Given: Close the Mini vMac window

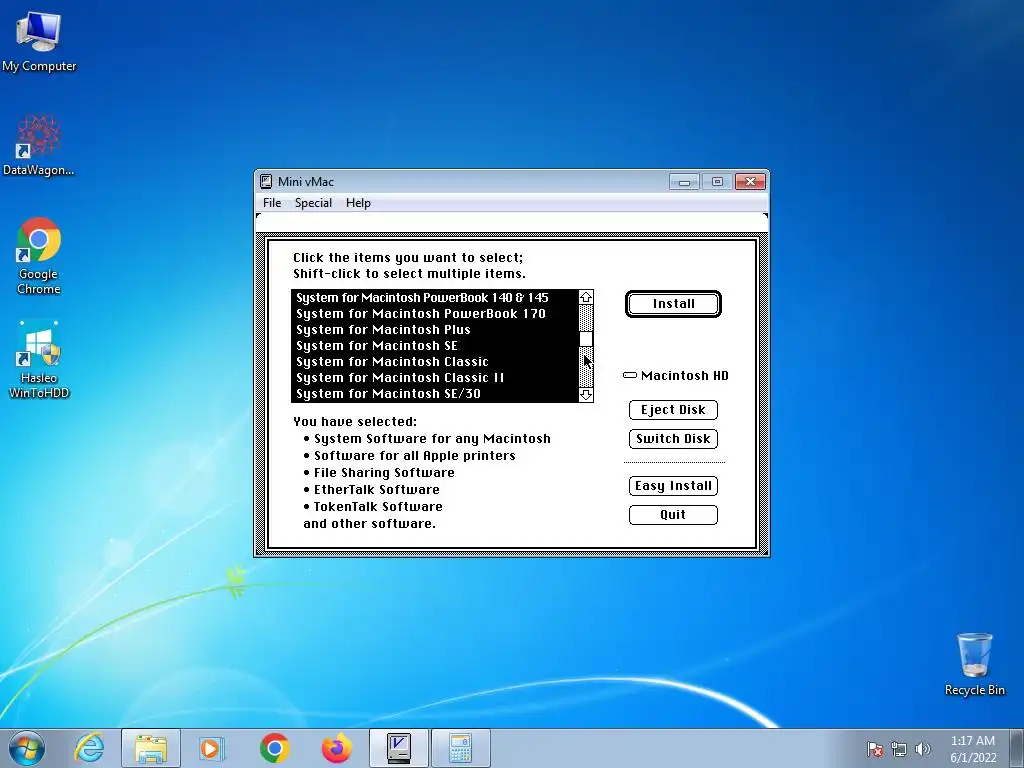Looking at the screenshot, I should click(750, 182).
